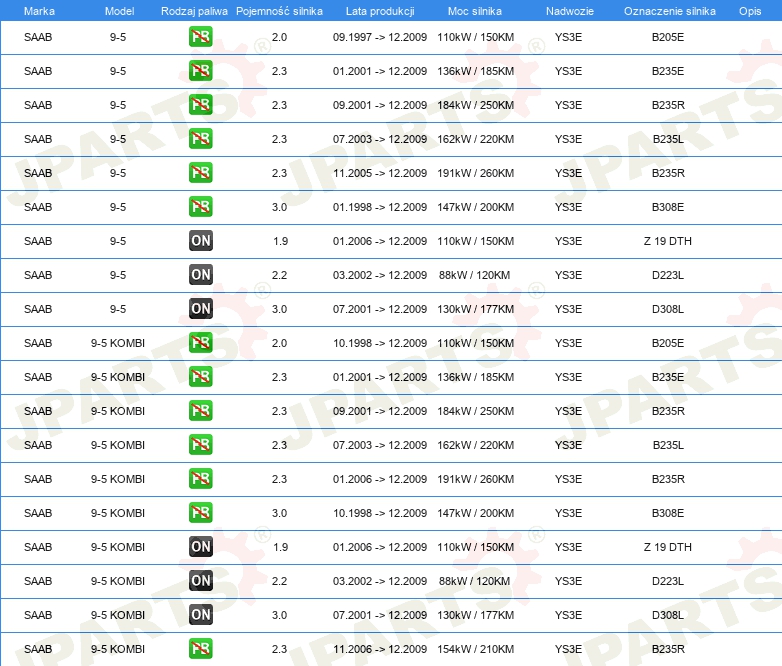Click the Oznaczenie silnika column header
This screenshot has height=666, width=782.
coord(669,11)
